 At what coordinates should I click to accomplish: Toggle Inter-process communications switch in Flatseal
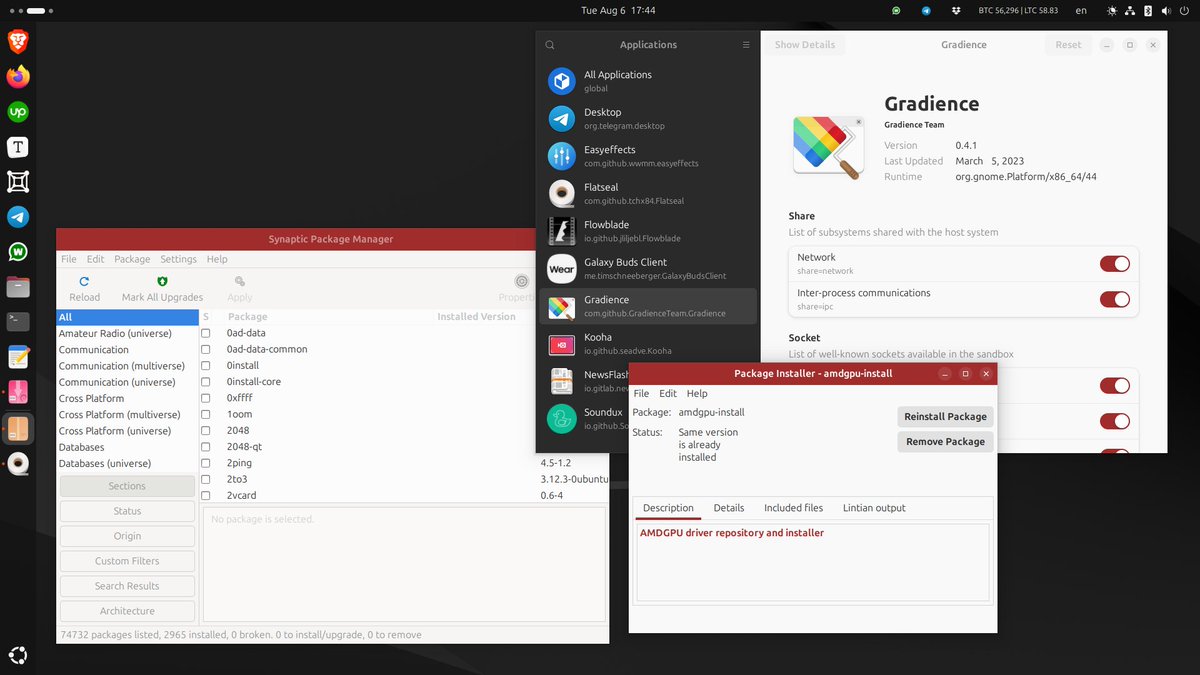[1115, 299]
